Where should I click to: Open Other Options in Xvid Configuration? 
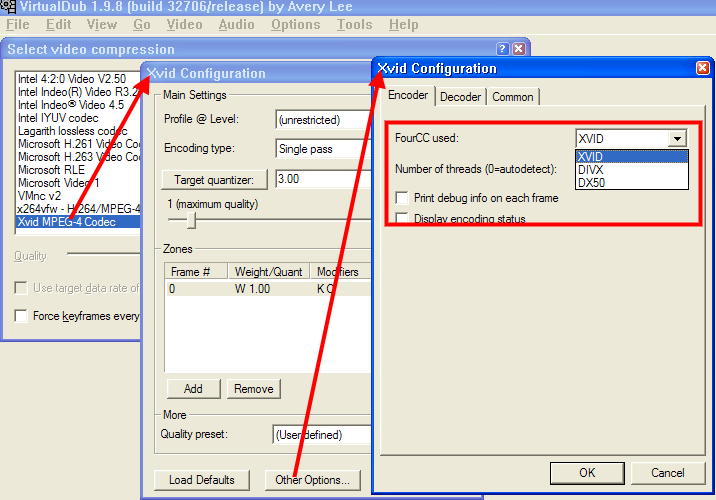(312, 480)
